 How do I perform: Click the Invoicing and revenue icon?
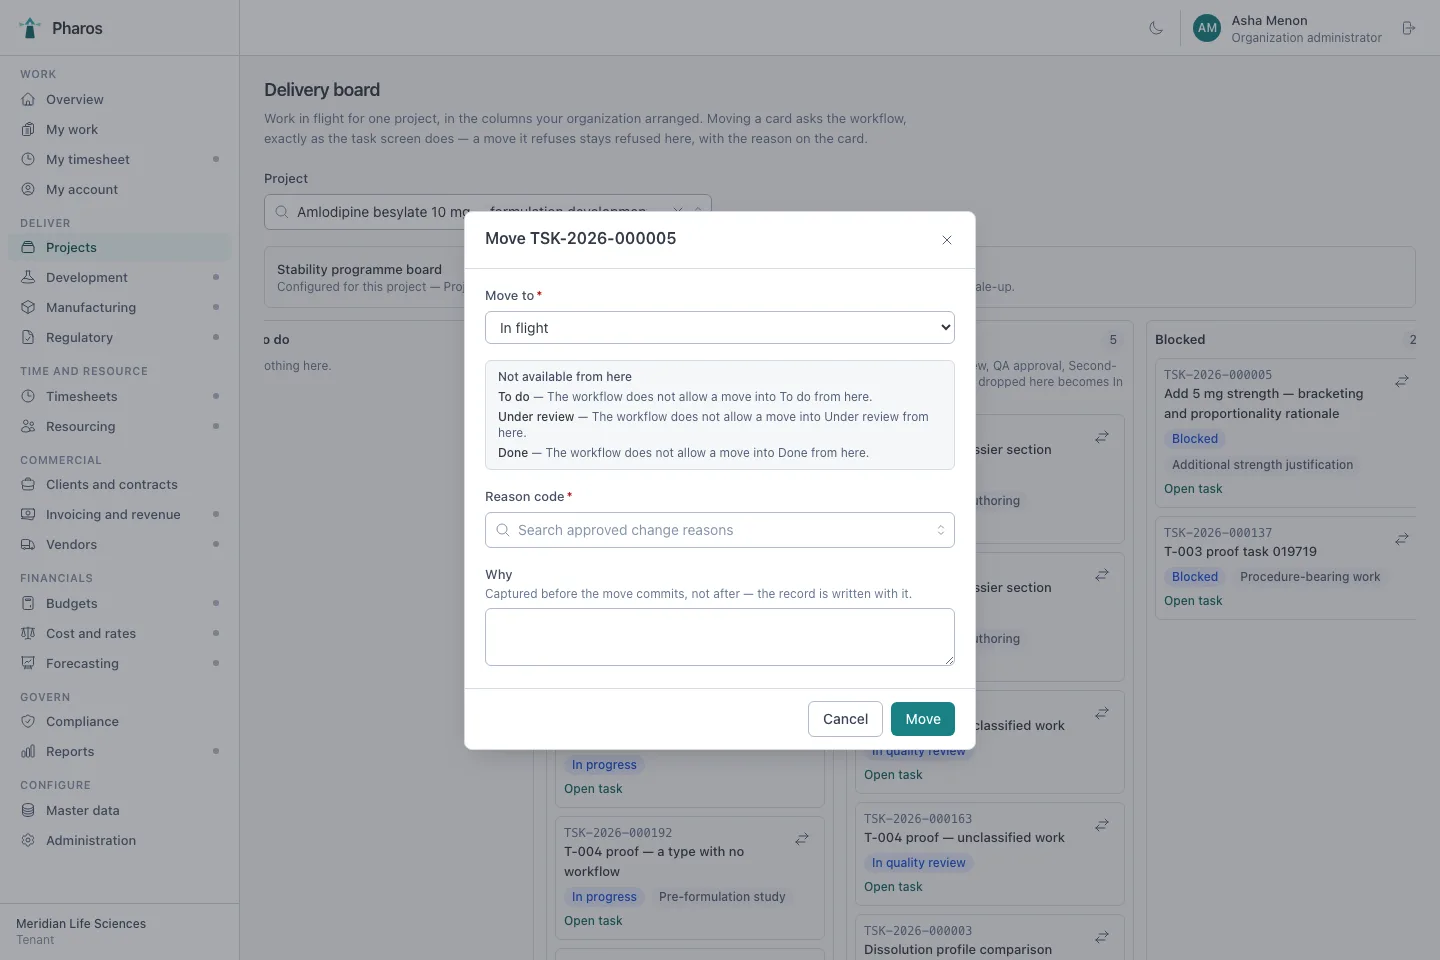pyautogui.click(x=28, y=514)
